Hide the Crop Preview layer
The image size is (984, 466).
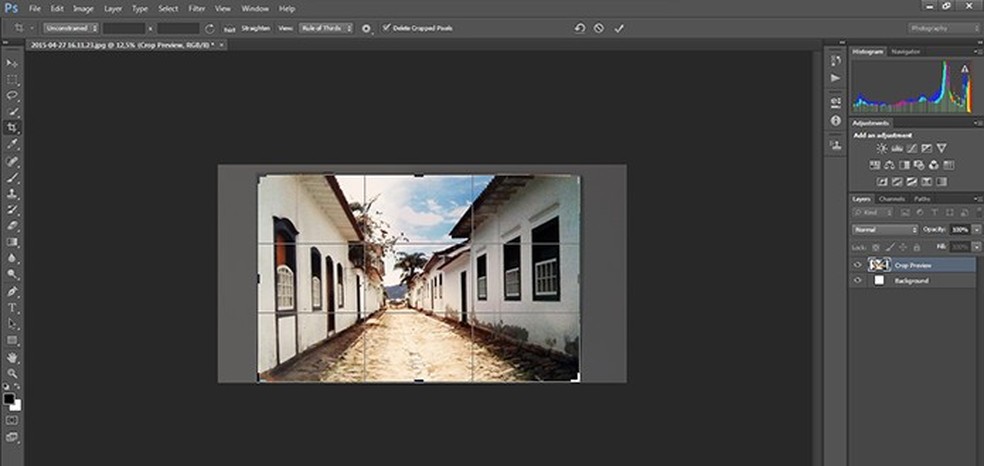coord(857,265)
